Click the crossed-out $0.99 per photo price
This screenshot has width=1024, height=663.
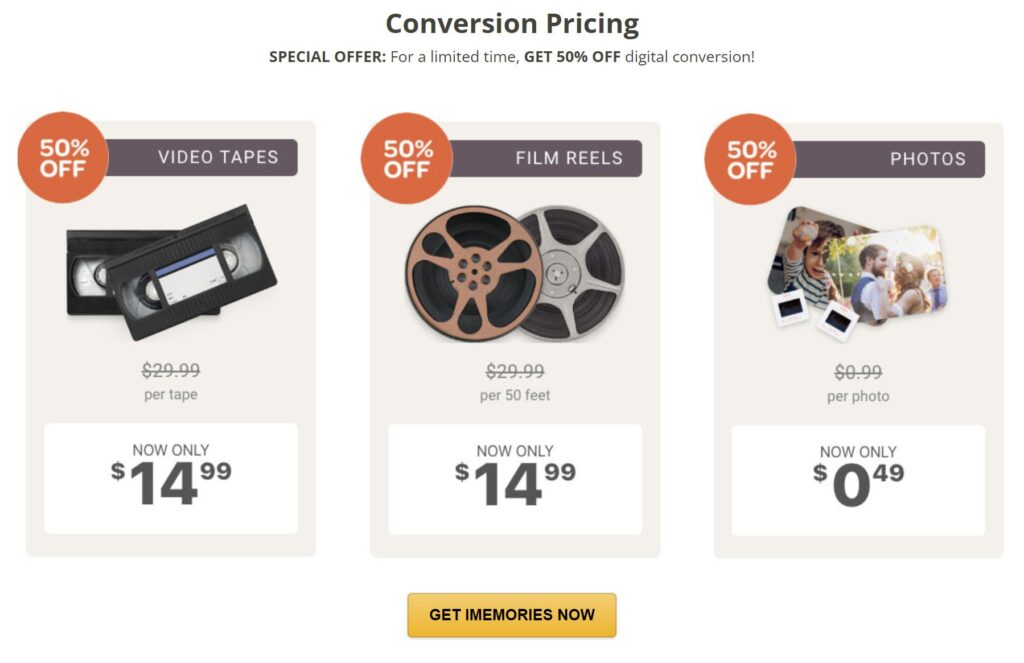[x=858, y=372]
